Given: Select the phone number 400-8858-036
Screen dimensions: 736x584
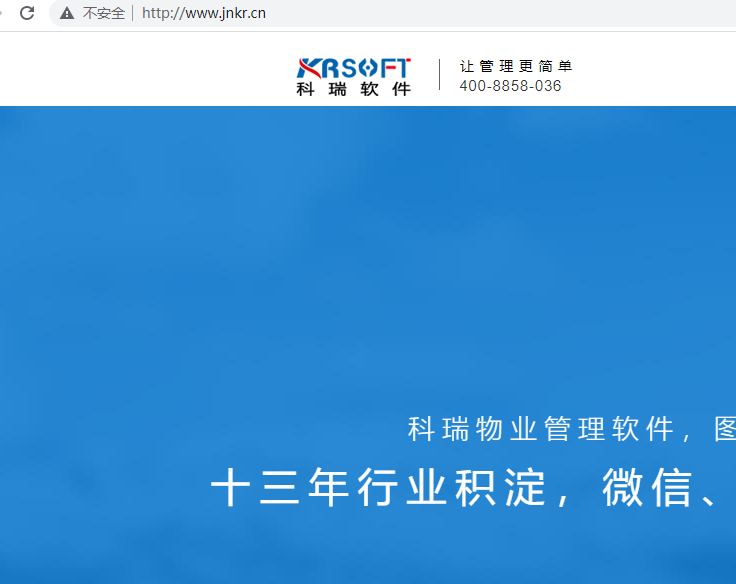Looking at the screenshot, I should (510, 86).
